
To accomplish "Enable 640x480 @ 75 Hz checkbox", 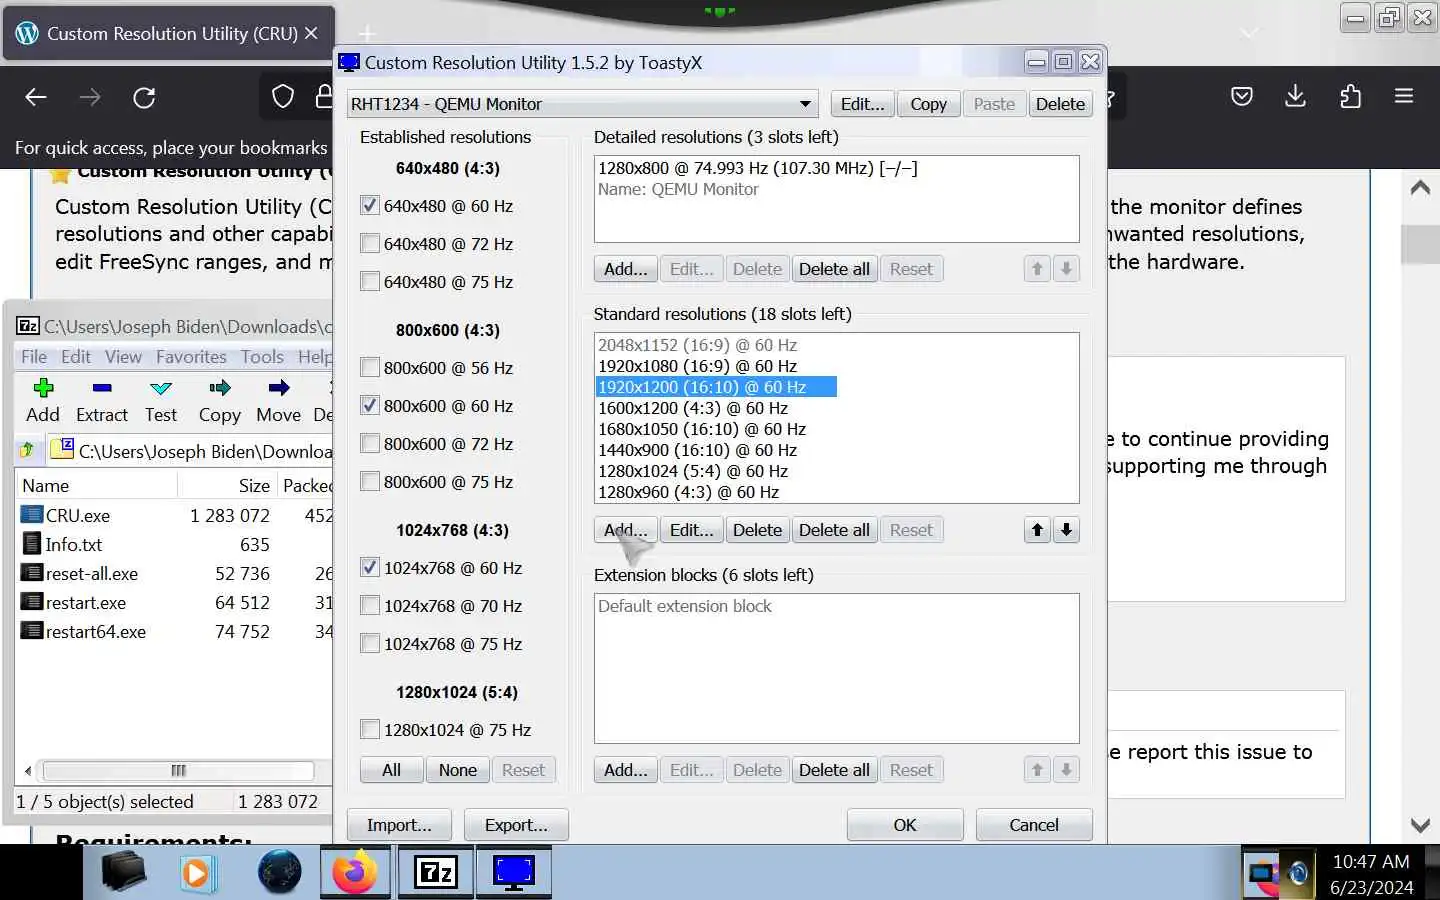I will (x=370, y=282).
